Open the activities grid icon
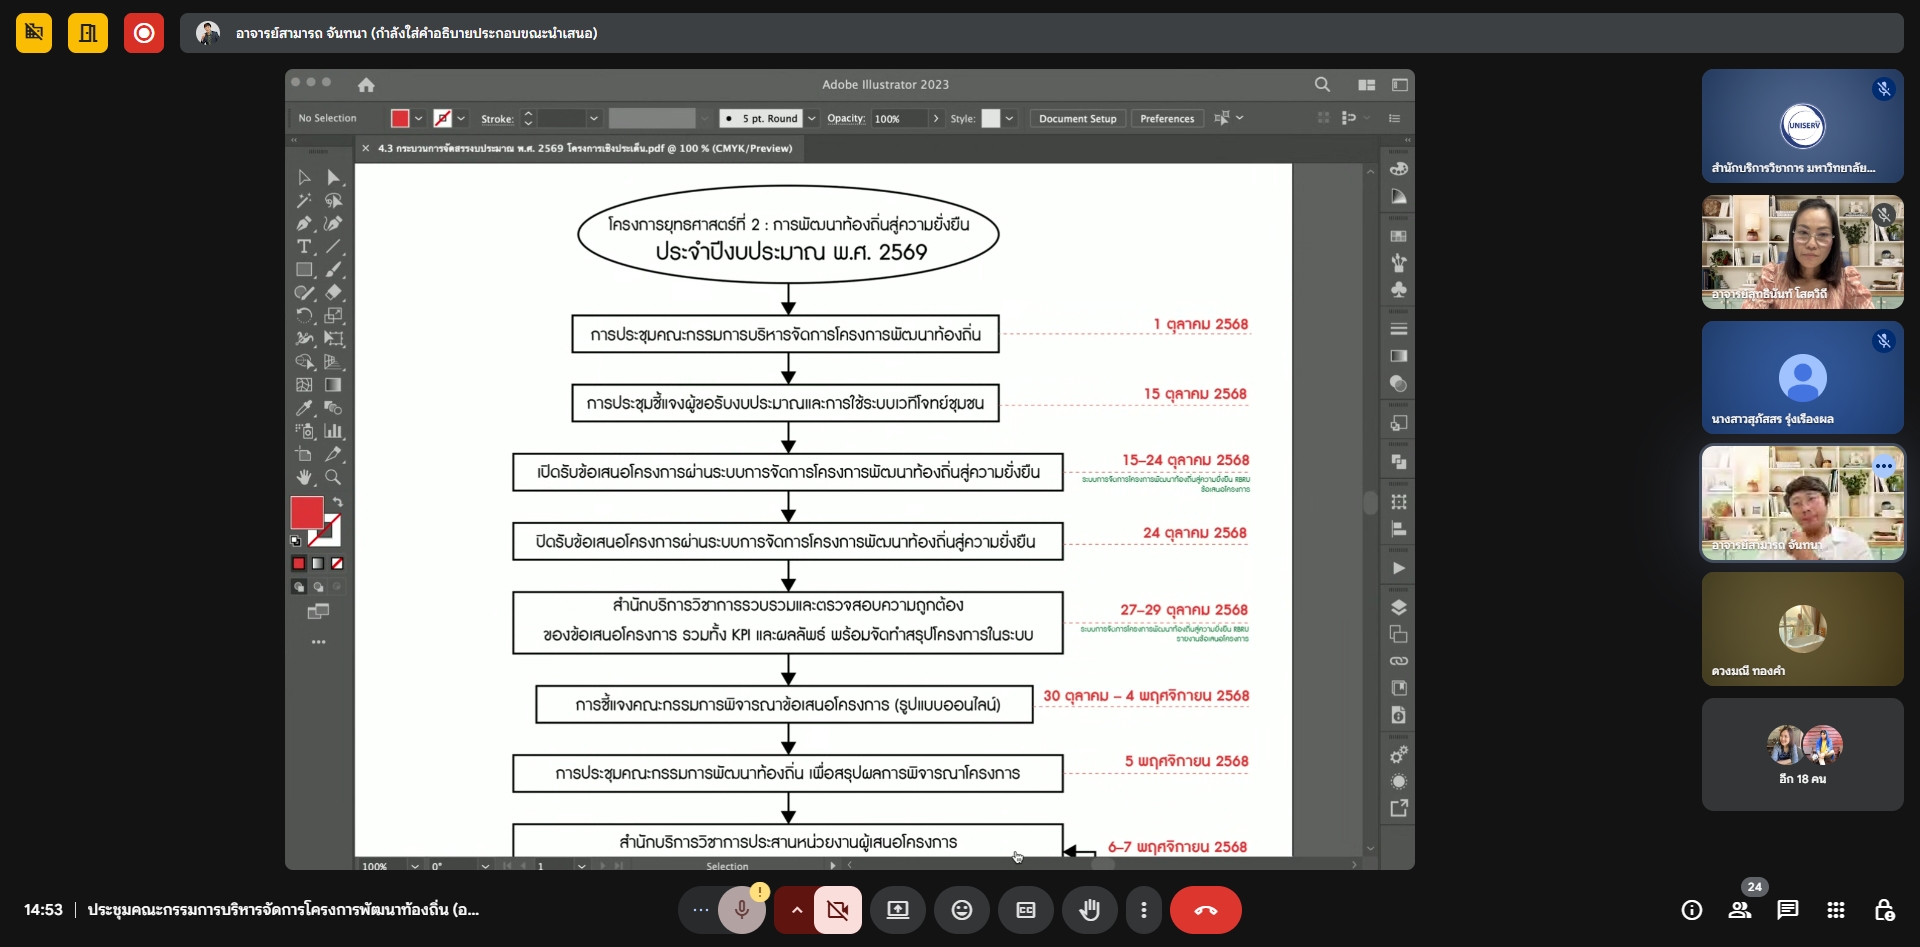1920x947 pixels. click(1836, 910)
